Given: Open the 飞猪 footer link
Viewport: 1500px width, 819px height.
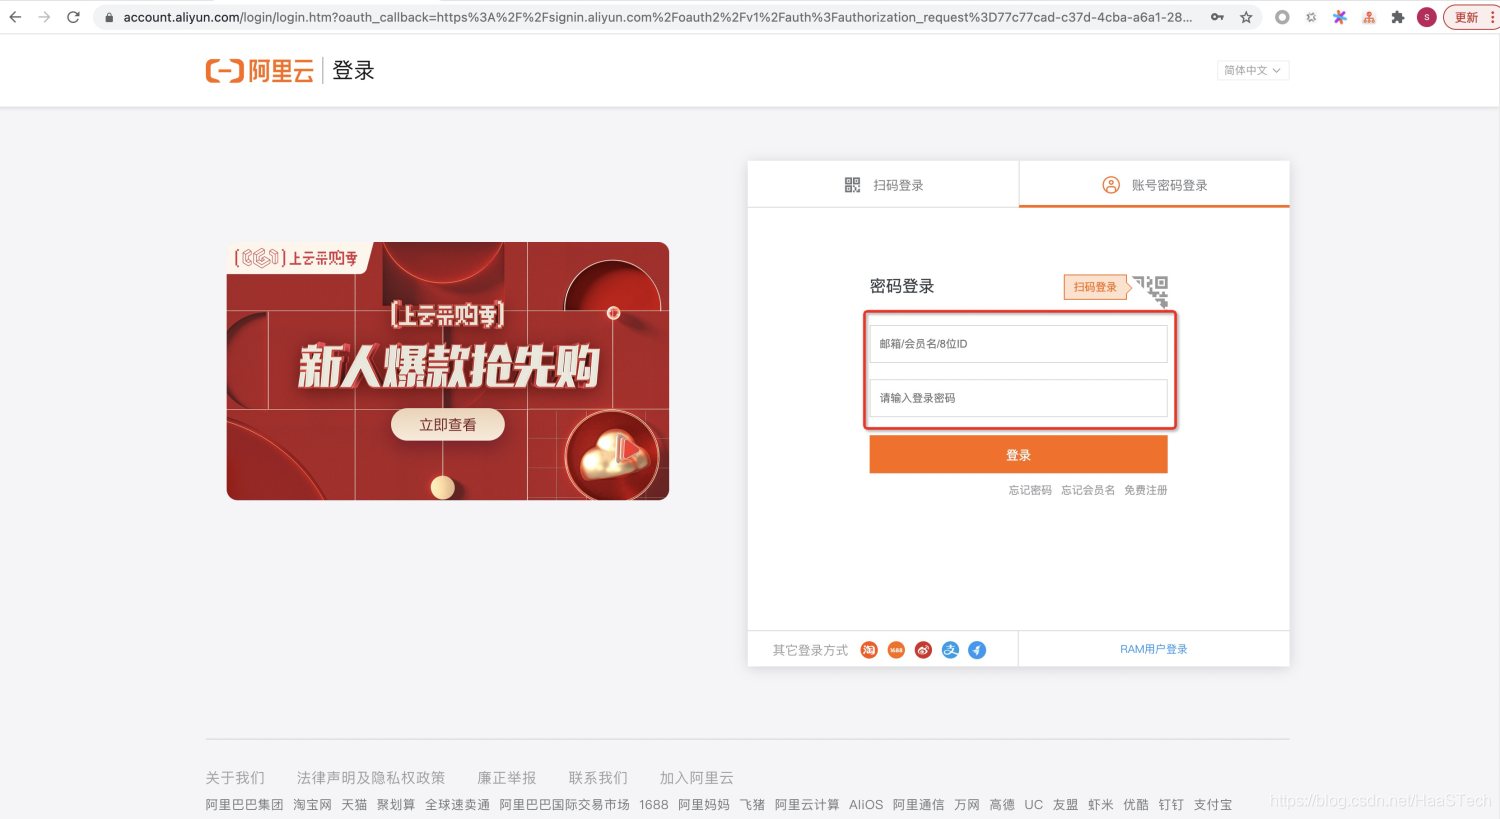Looking at the screenshot, I should click(x=752, y=805).
